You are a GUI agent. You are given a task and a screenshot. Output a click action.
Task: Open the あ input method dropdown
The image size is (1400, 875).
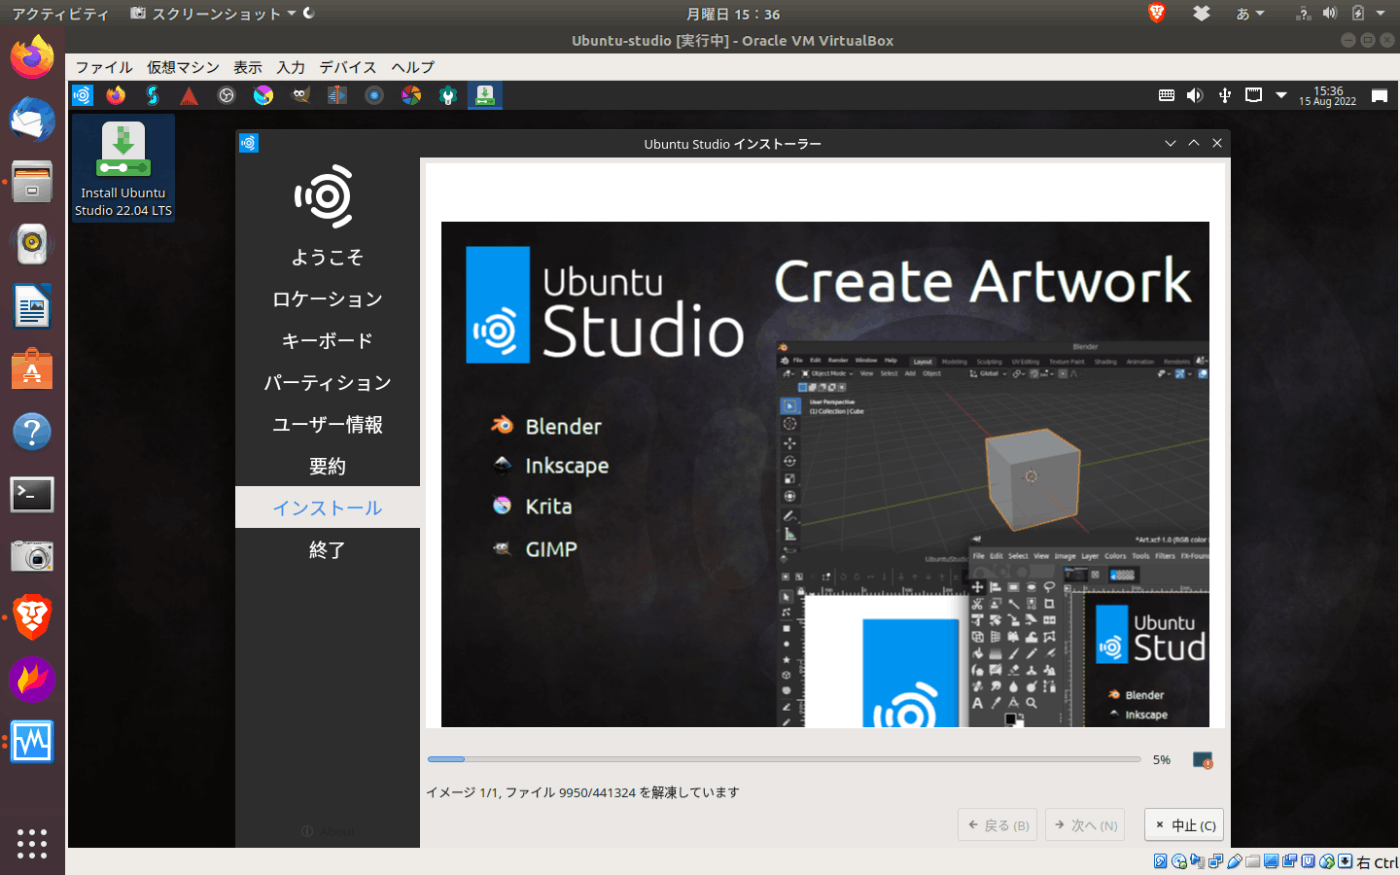click(x=1250, y=14)
